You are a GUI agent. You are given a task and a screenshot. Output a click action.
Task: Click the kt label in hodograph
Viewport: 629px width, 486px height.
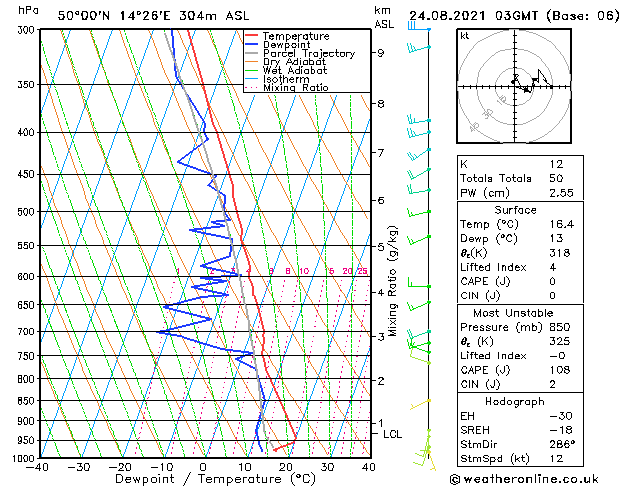465,36
